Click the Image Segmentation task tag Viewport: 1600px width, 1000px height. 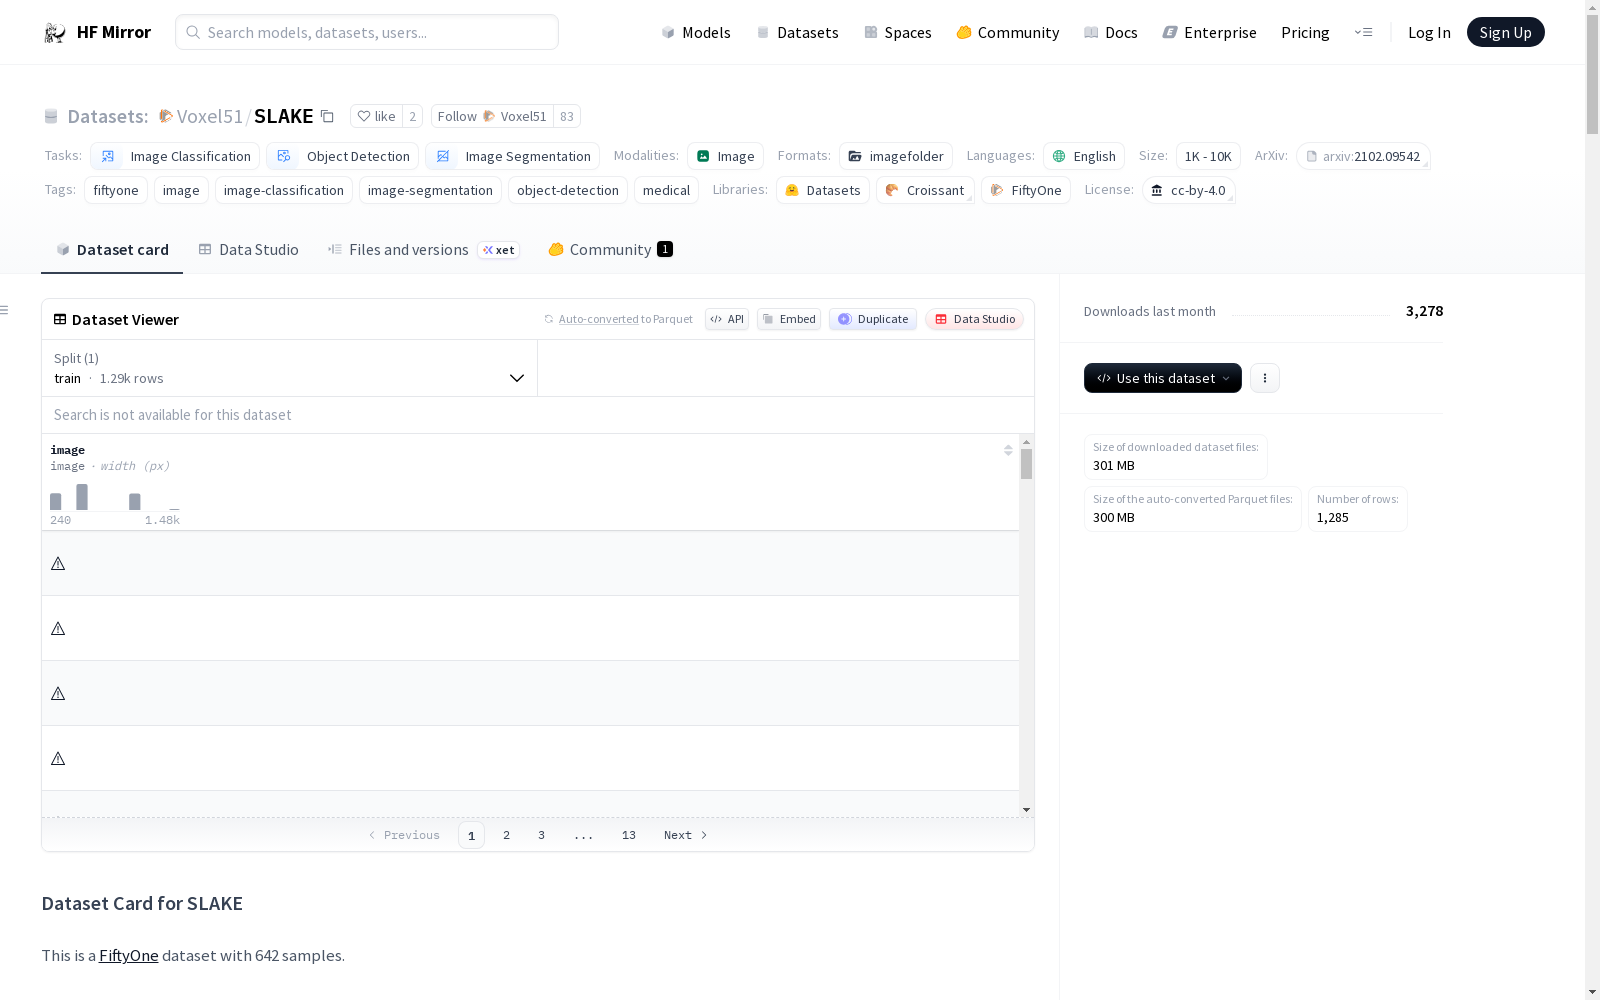512,156
